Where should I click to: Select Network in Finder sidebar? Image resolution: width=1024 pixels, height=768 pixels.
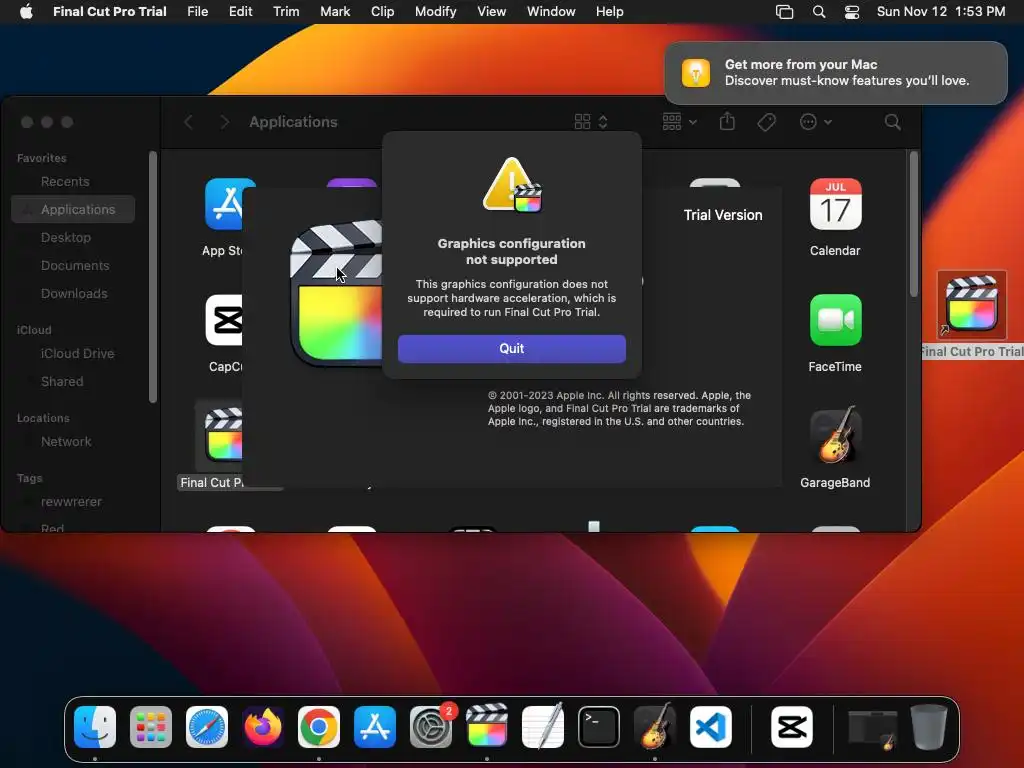66,441
